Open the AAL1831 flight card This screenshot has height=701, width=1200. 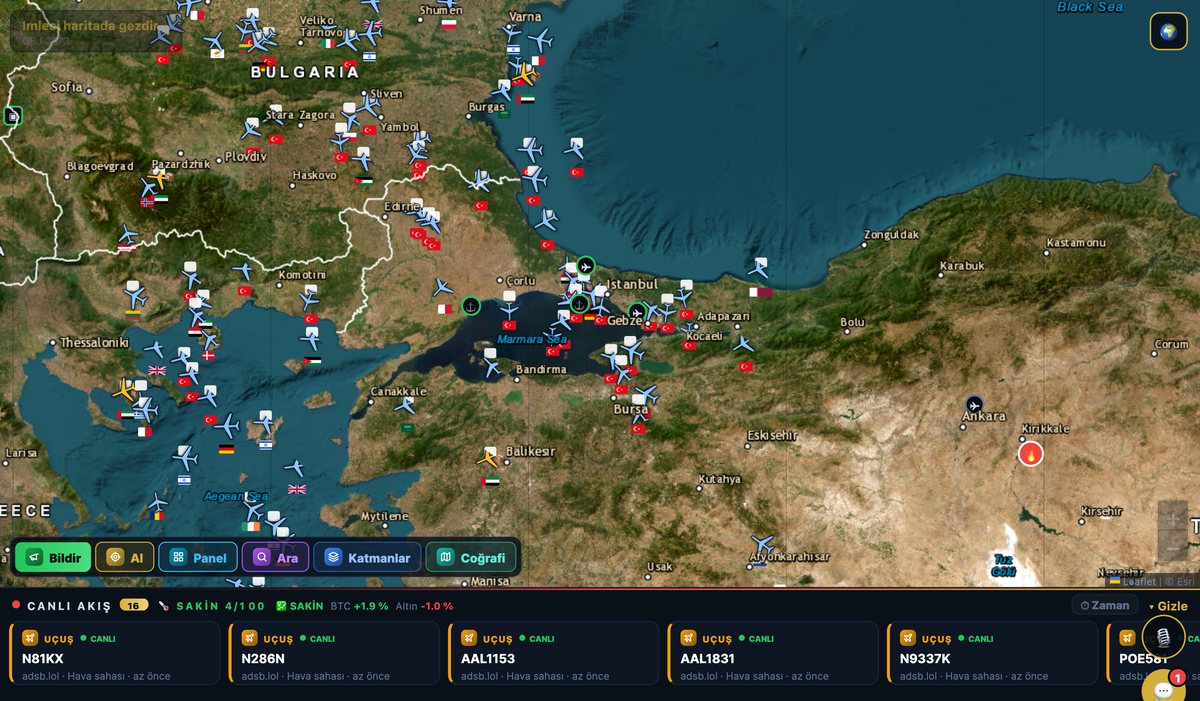click(774, 653)
